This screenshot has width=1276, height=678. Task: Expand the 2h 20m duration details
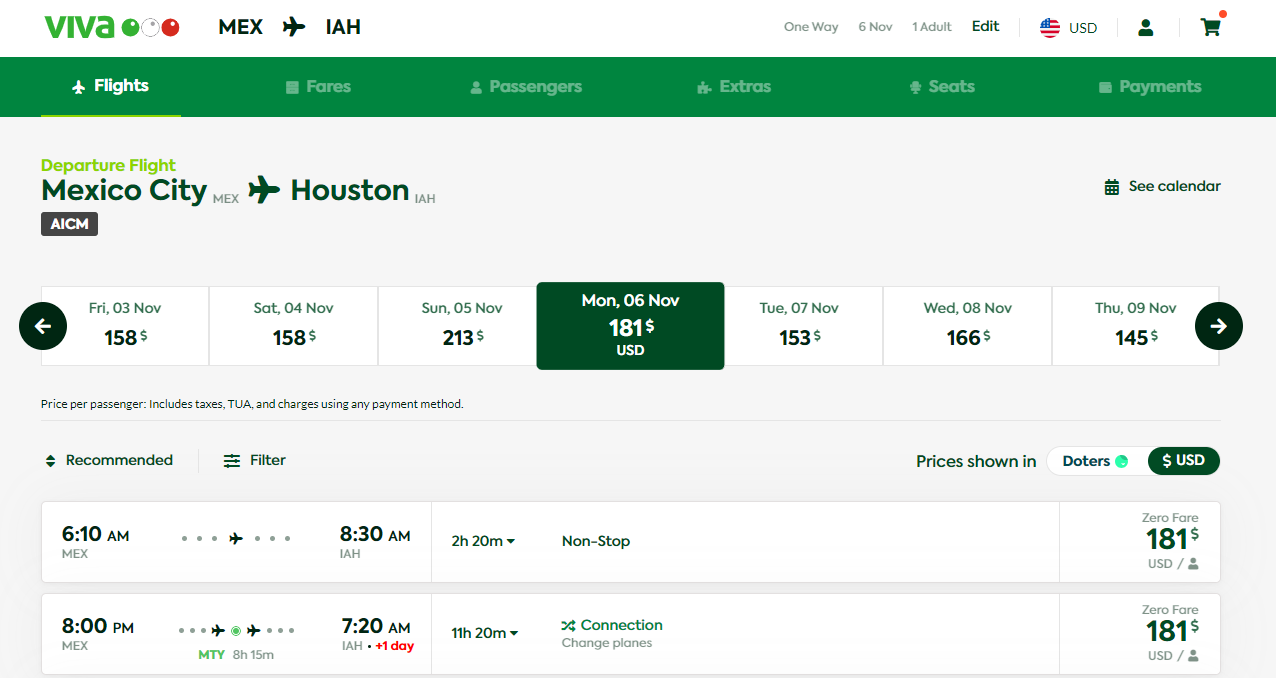(483, 542)
